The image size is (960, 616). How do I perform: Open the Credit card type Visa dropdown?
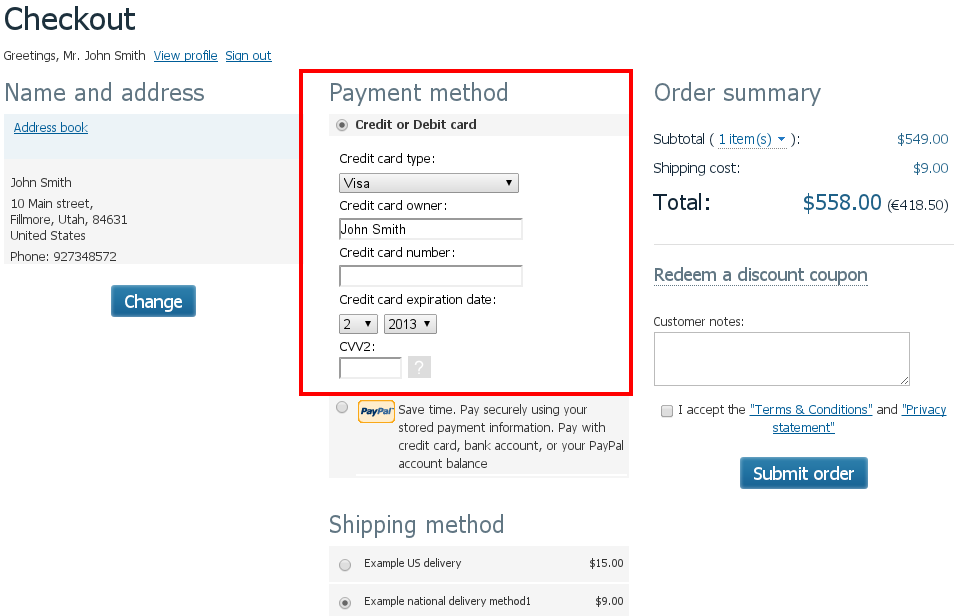(x=429, y=183)
